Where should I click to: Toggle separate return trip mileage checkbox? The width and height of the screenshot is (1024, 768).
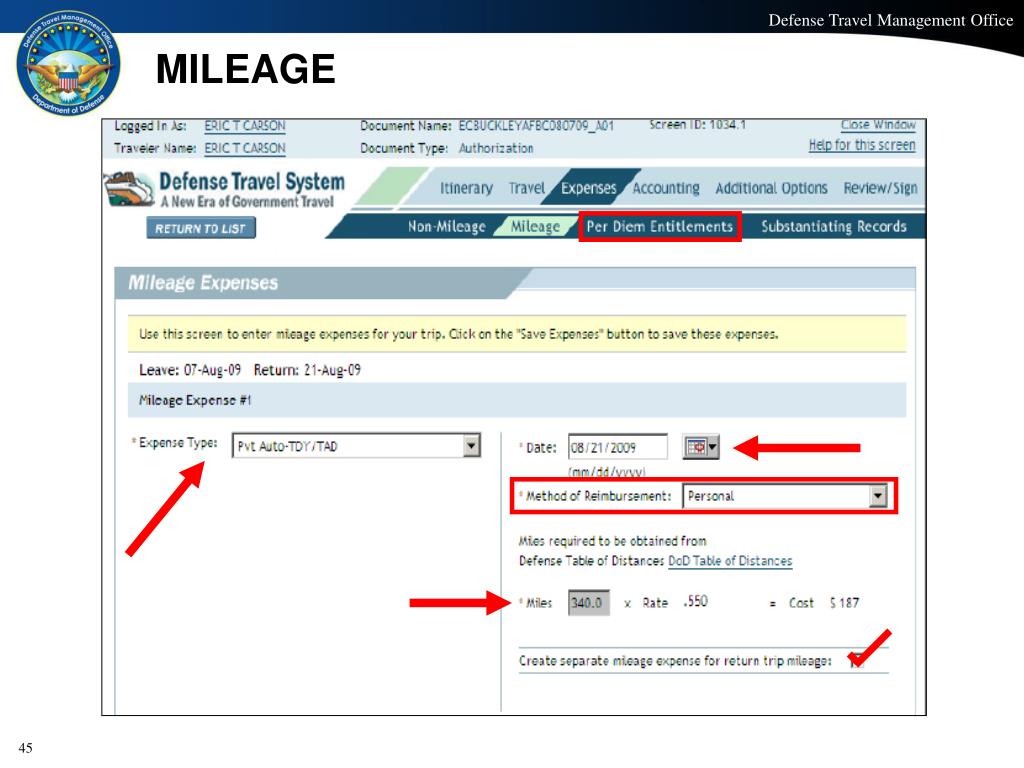click(856, 661)
